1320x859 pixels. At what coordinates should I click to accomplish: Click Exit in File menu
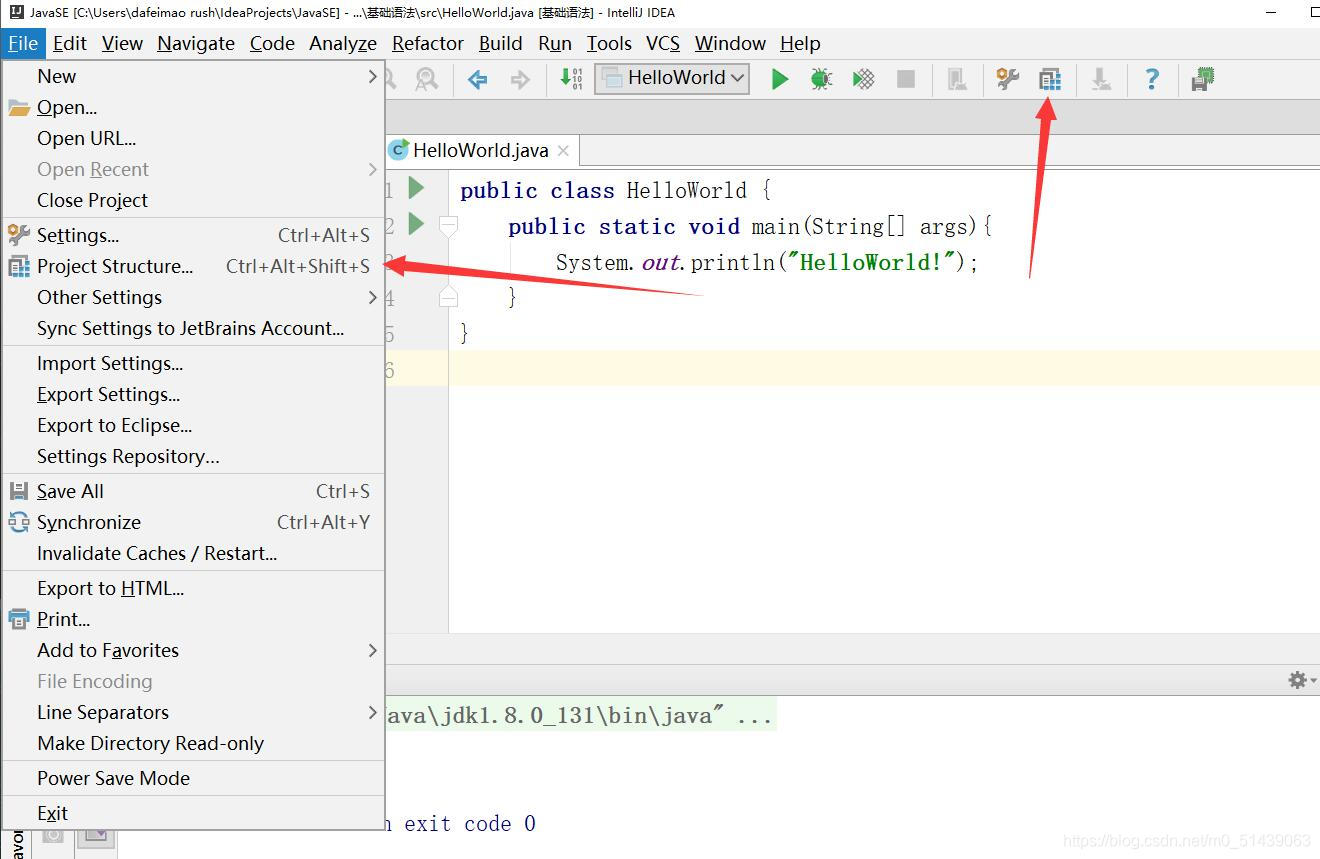click(x=194, y=813)
